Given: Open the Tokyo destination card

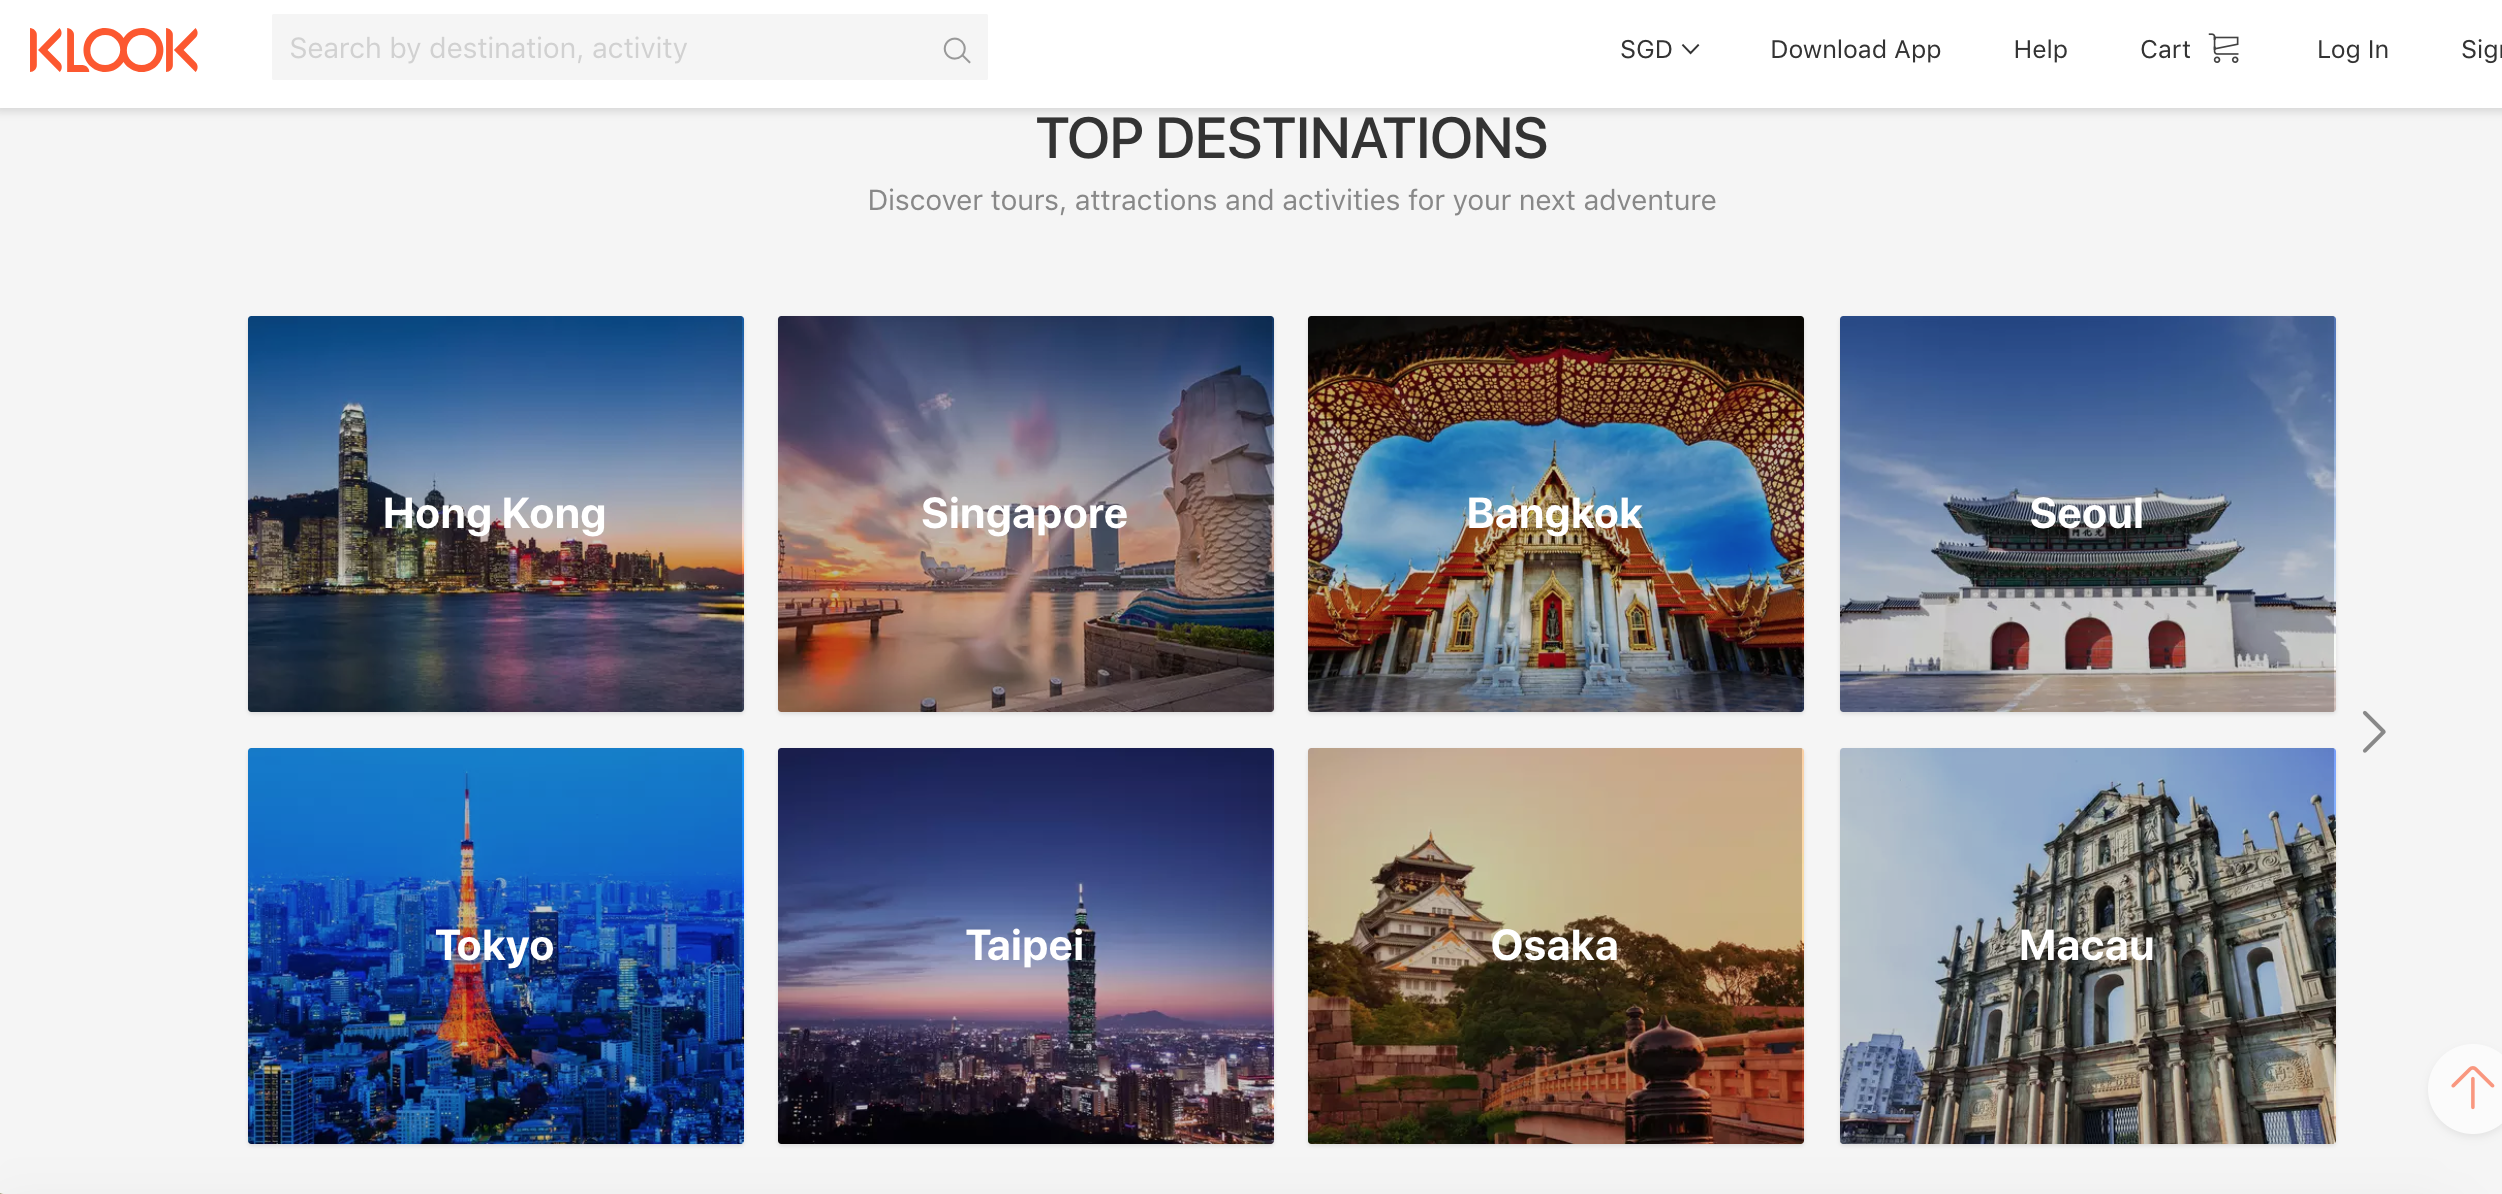Looking at the screenshot, I should pos(496,946).
